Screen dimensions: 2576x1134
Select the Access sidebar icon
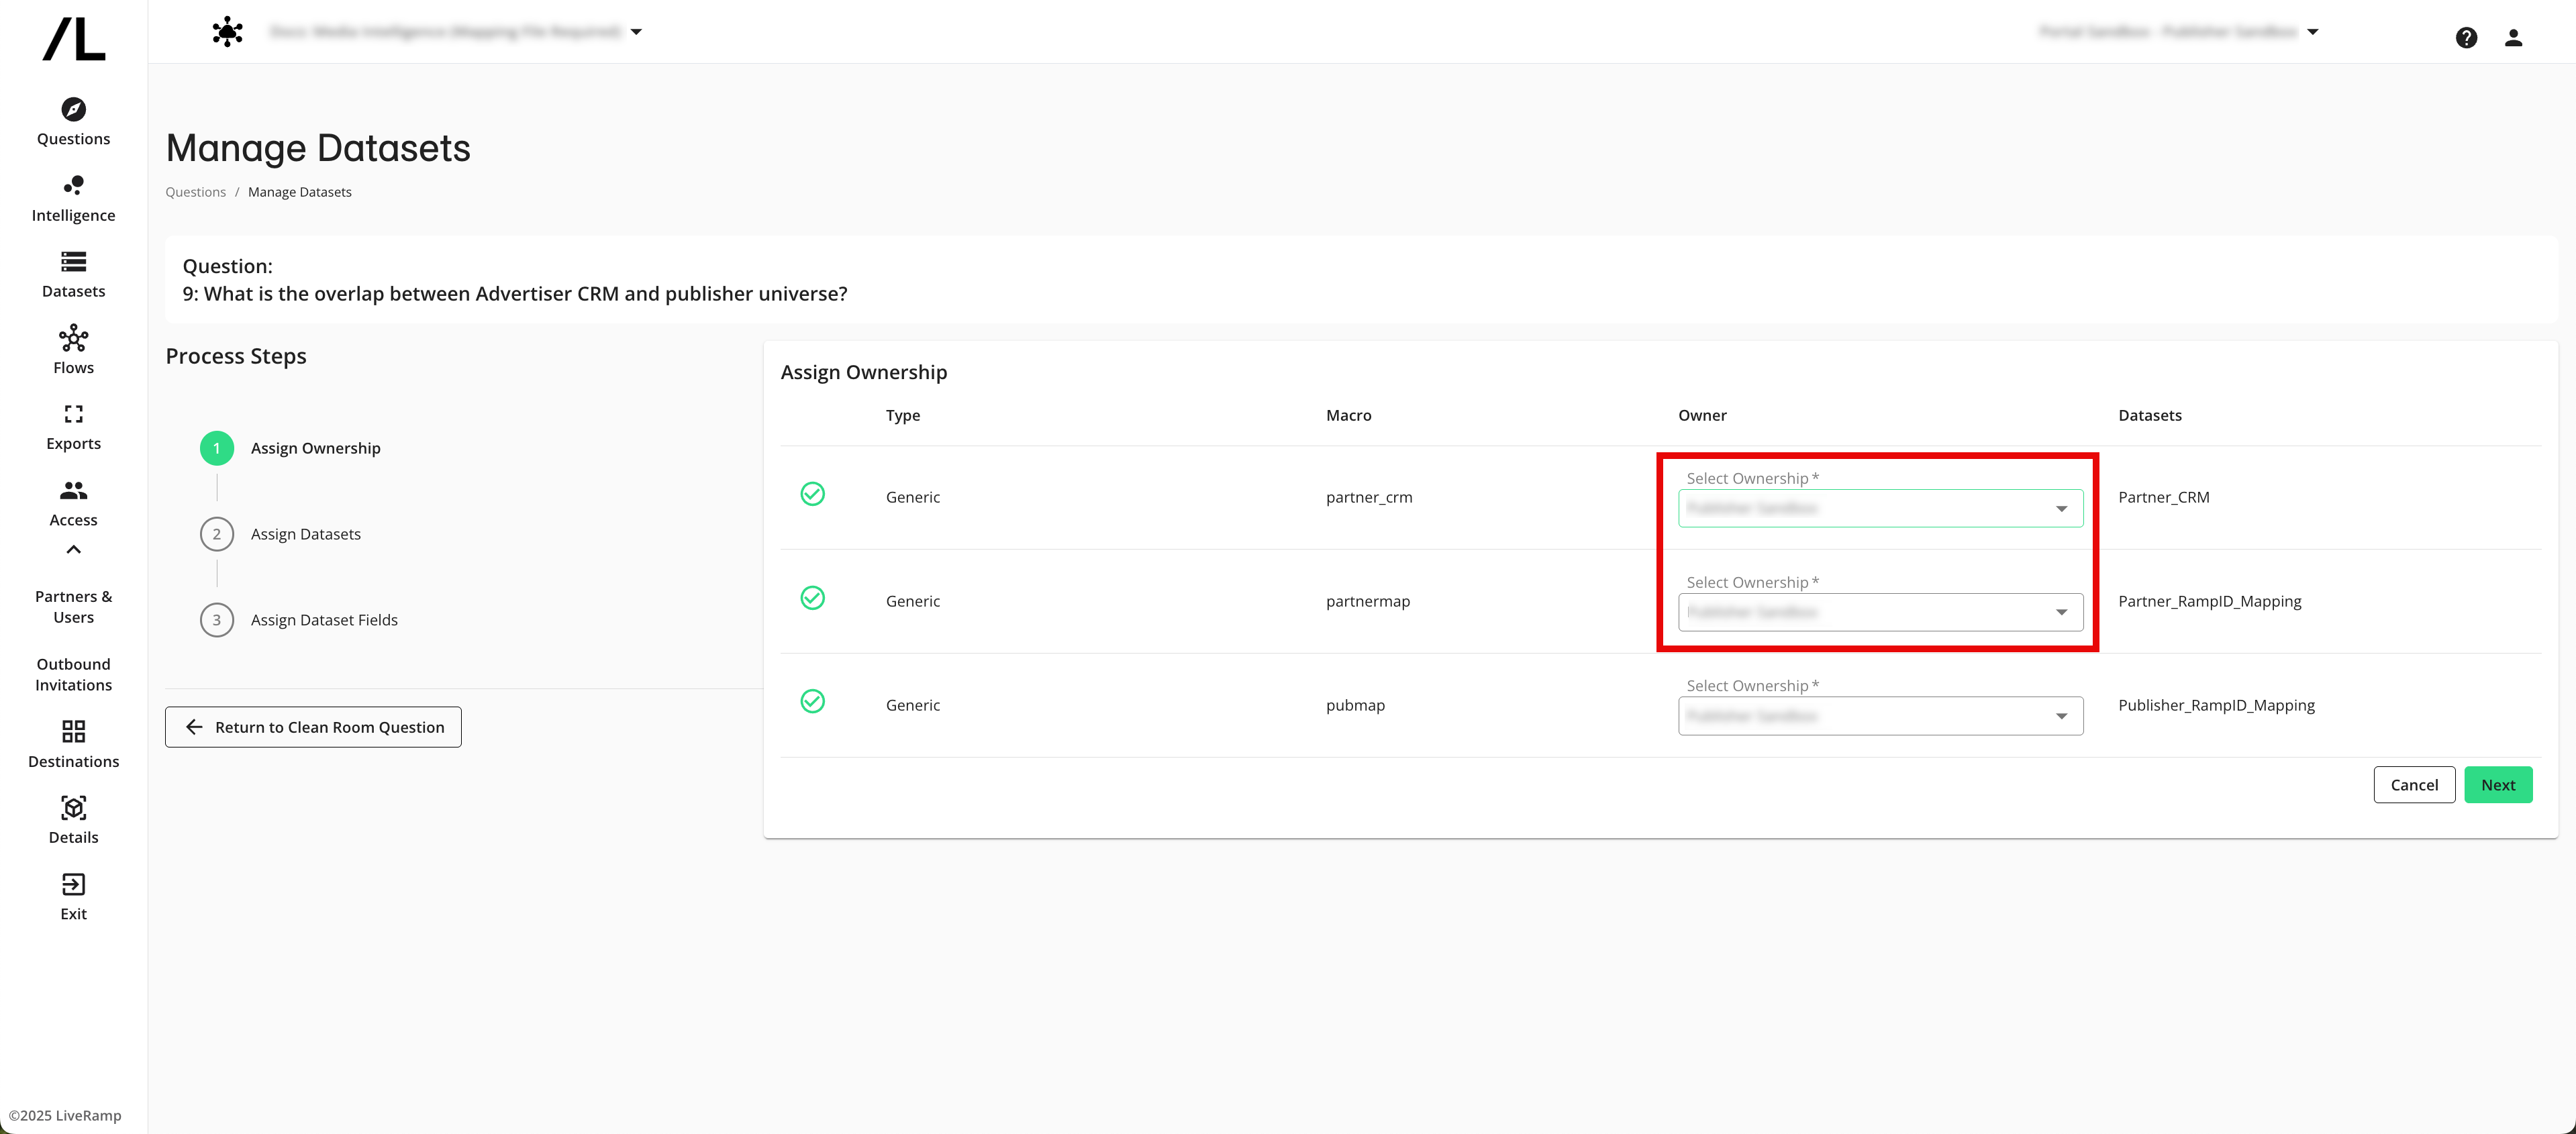point(72,502)
